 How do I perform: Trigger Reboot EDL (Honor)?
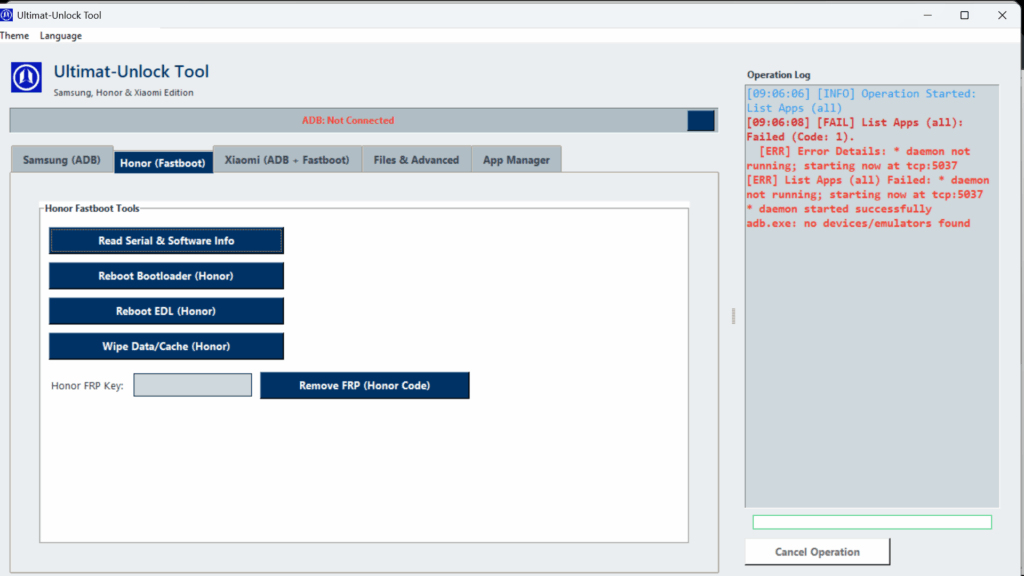coord(166,311)
